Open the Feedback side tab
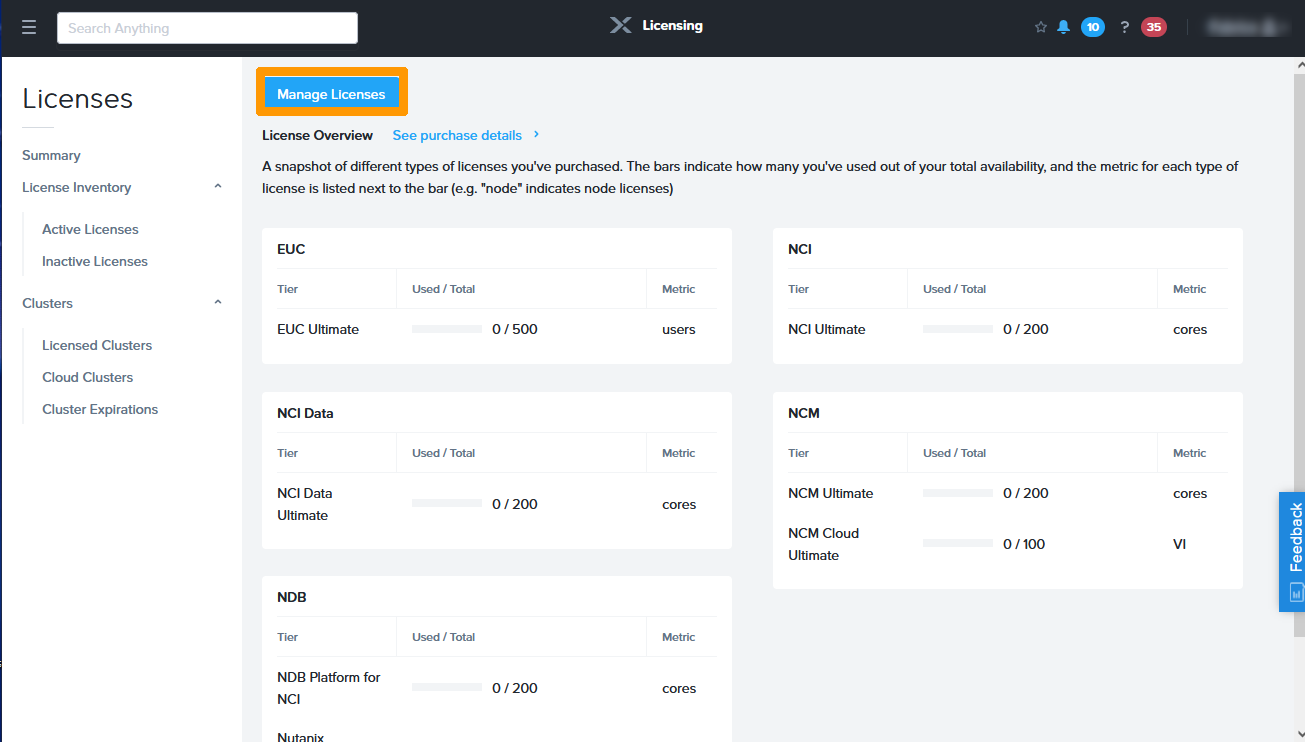1305x742 pixels. 1292,550
